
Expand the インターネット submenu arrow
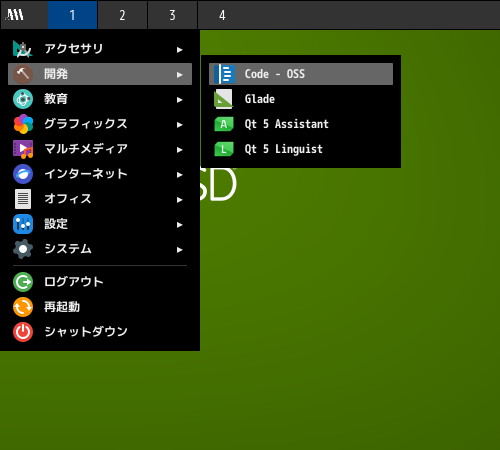[180, 175]
